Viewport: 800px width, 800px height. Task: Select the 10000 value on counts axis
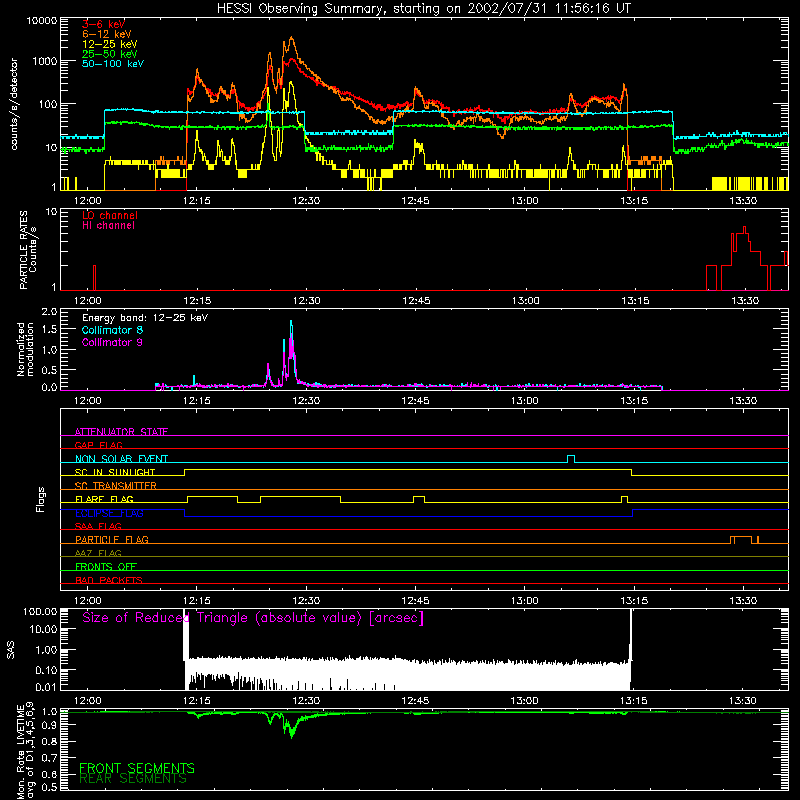coord(42,21)
